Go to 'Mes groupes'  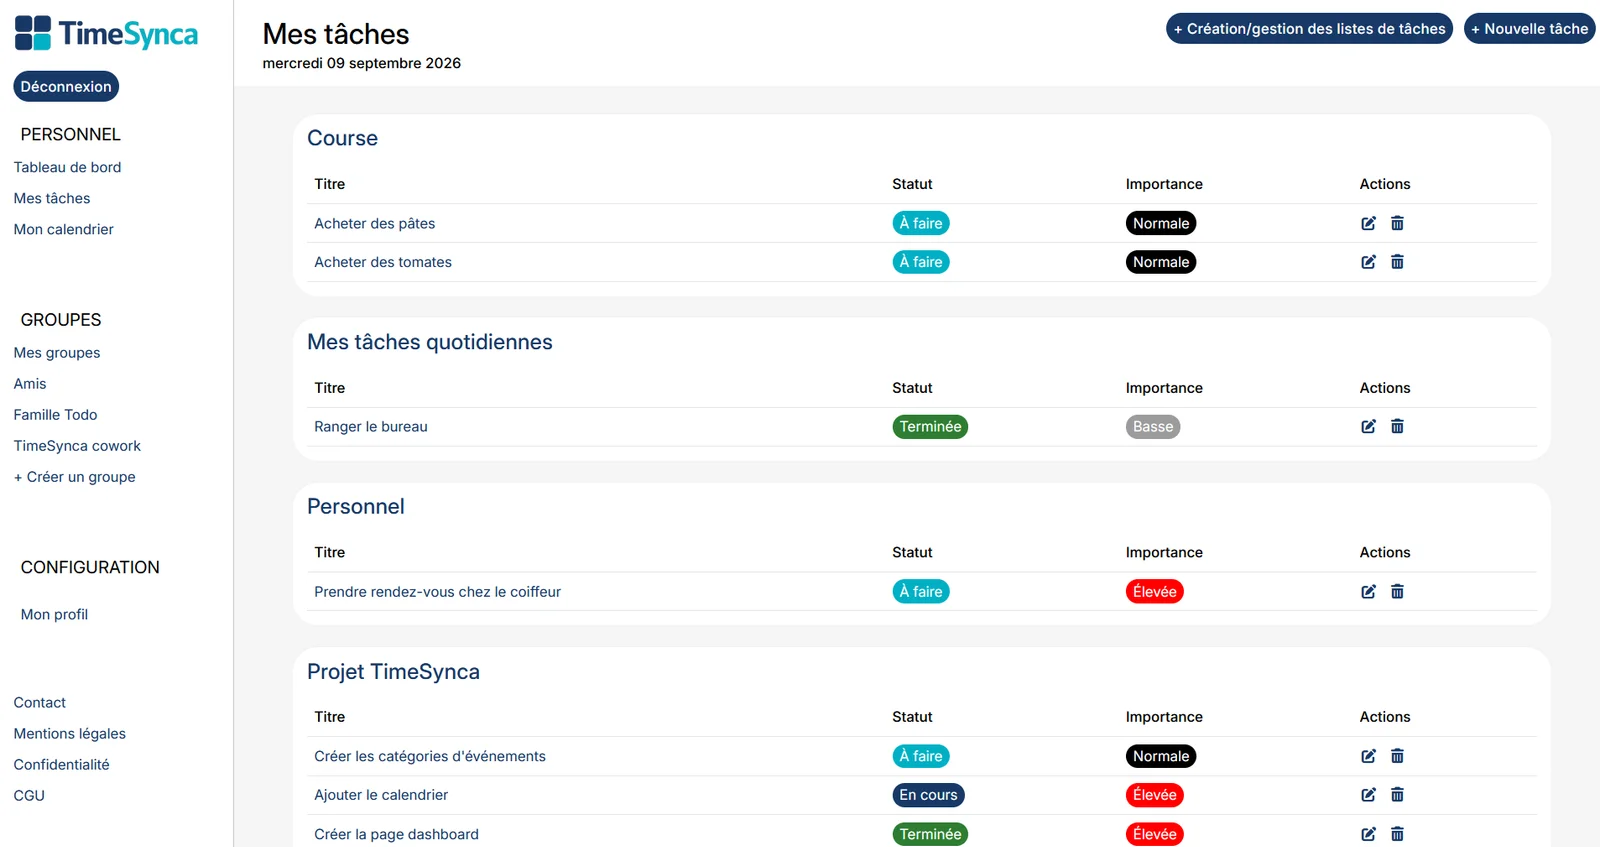[57, 353]
